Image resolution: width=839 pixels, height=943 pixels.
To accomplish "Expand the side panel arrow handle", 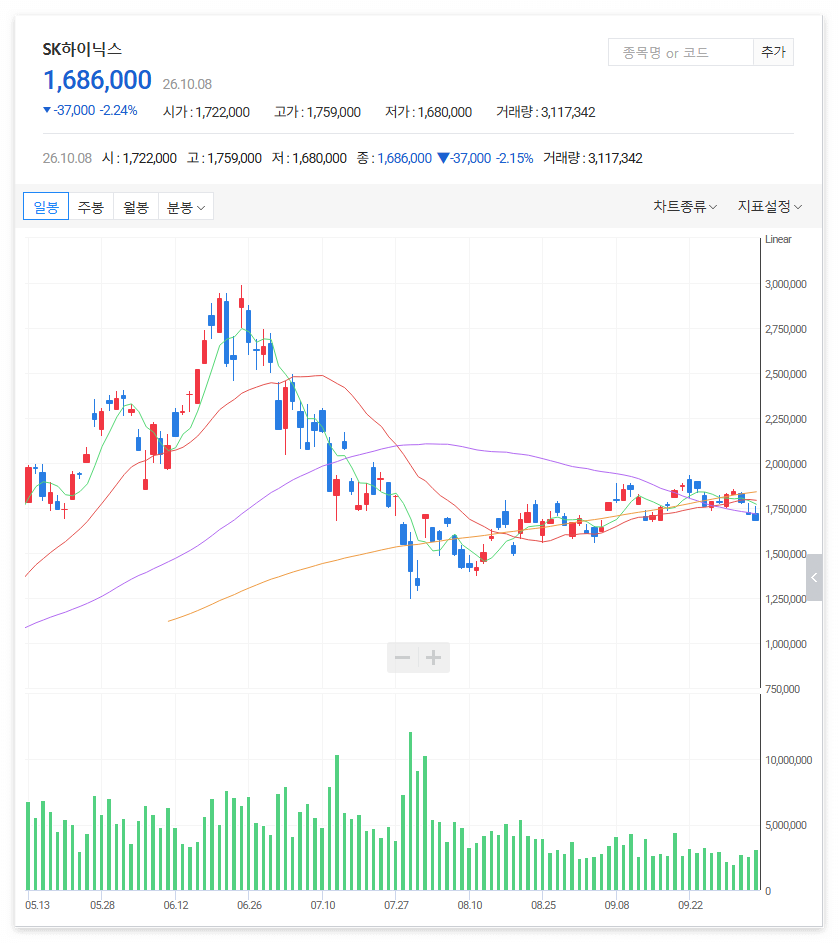I will coord(814,577).
